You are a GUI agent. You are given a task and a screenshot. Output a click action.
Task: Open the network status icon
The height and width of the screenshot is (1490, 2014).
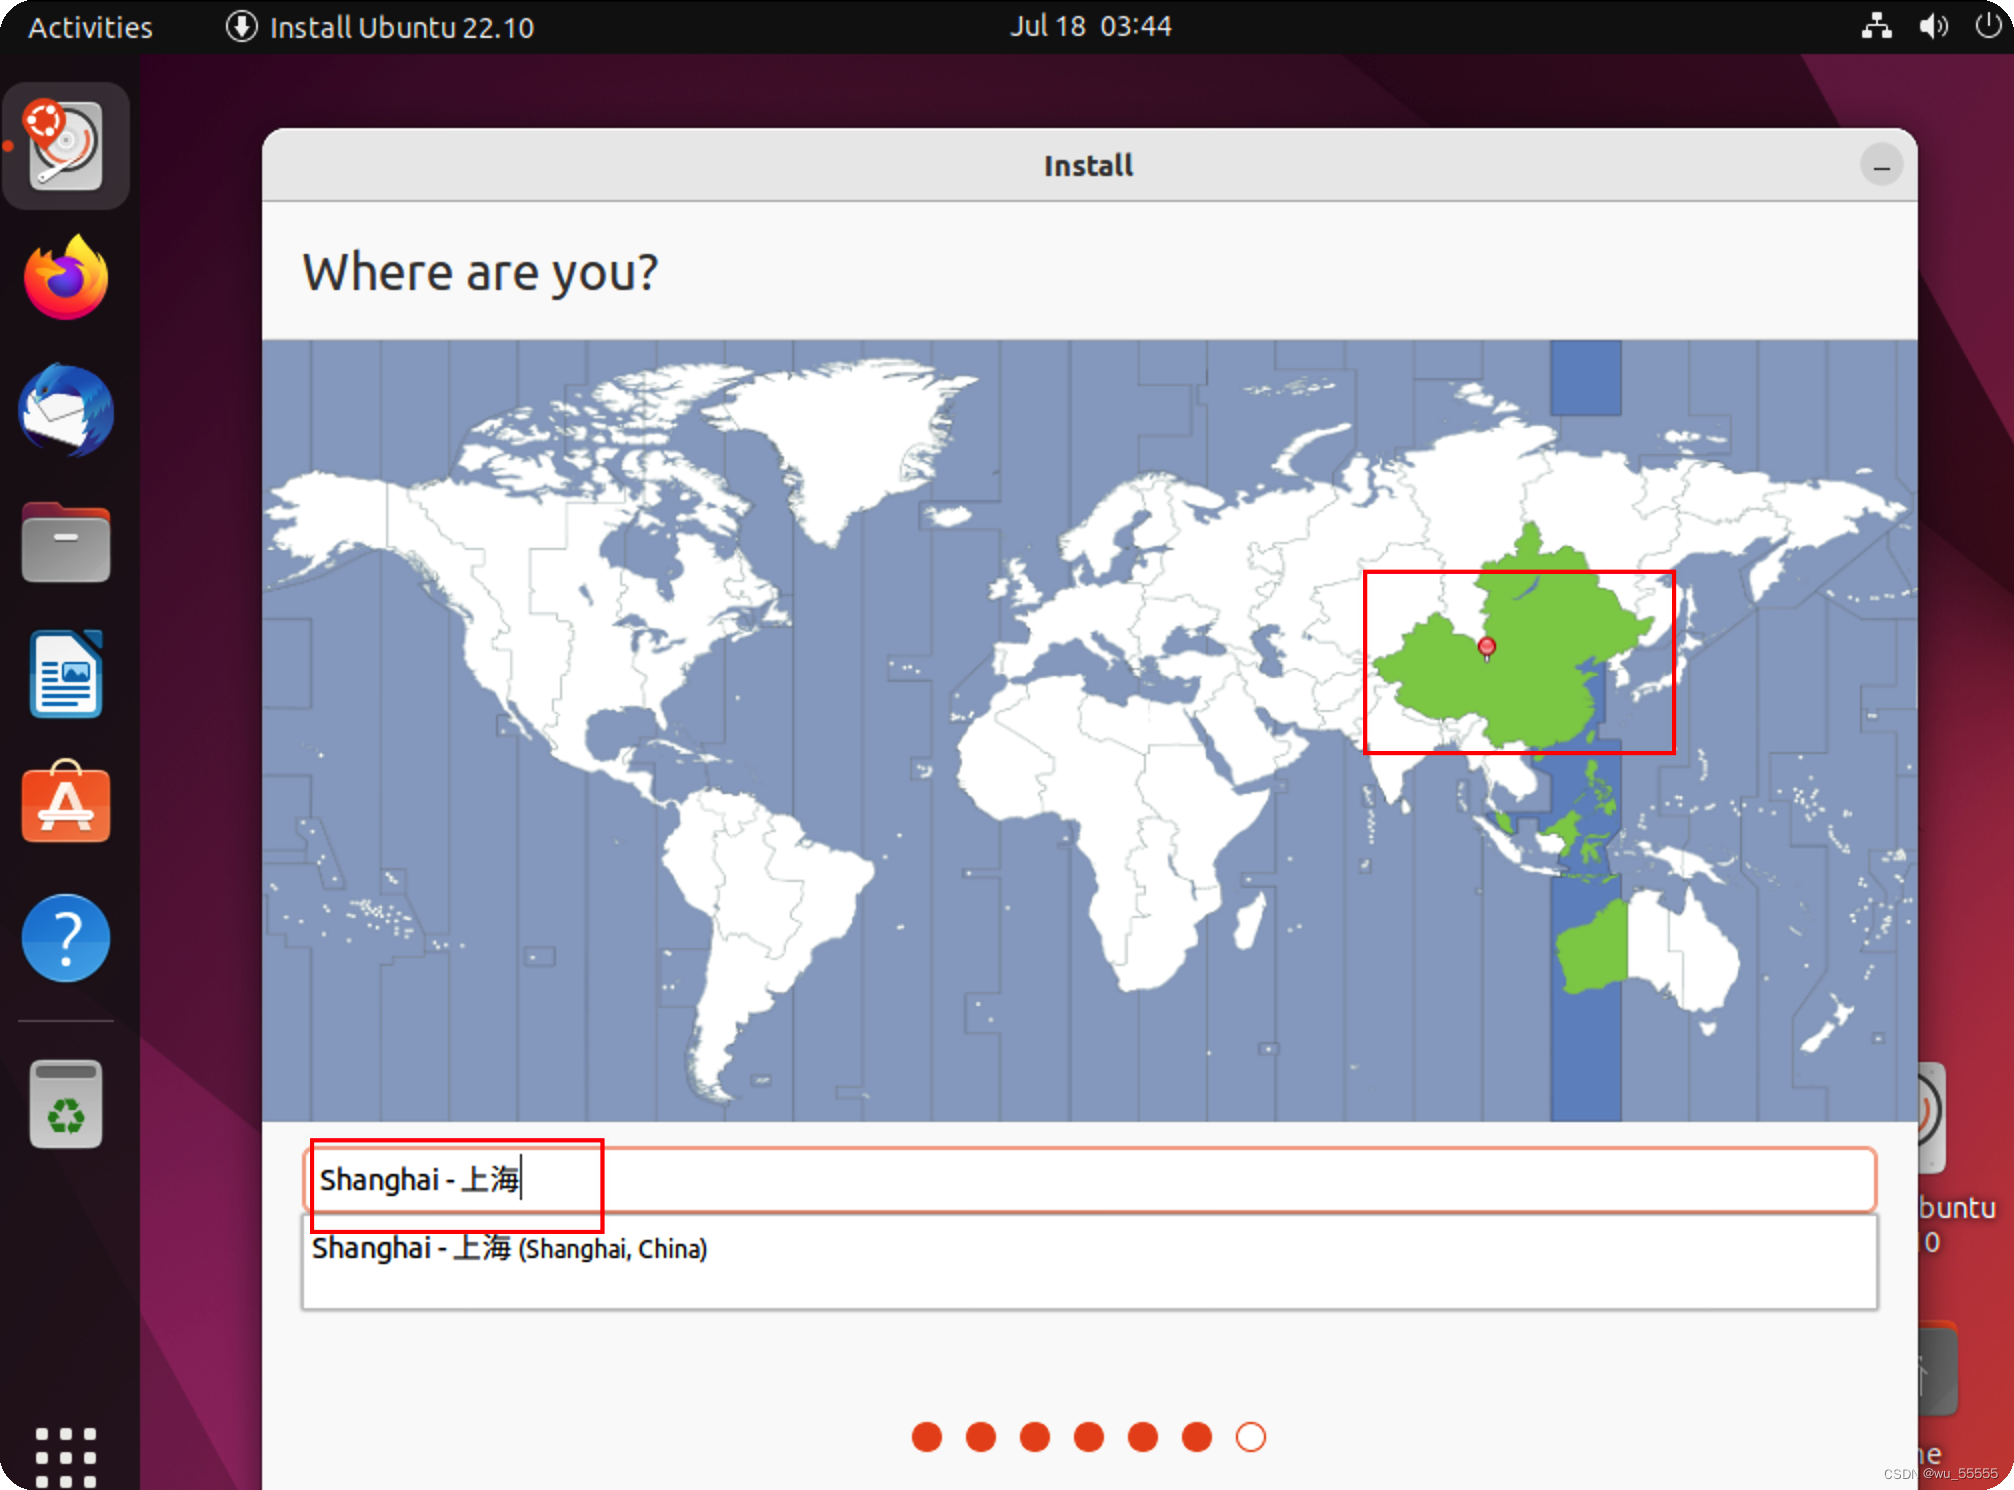tap(1877, 26)
